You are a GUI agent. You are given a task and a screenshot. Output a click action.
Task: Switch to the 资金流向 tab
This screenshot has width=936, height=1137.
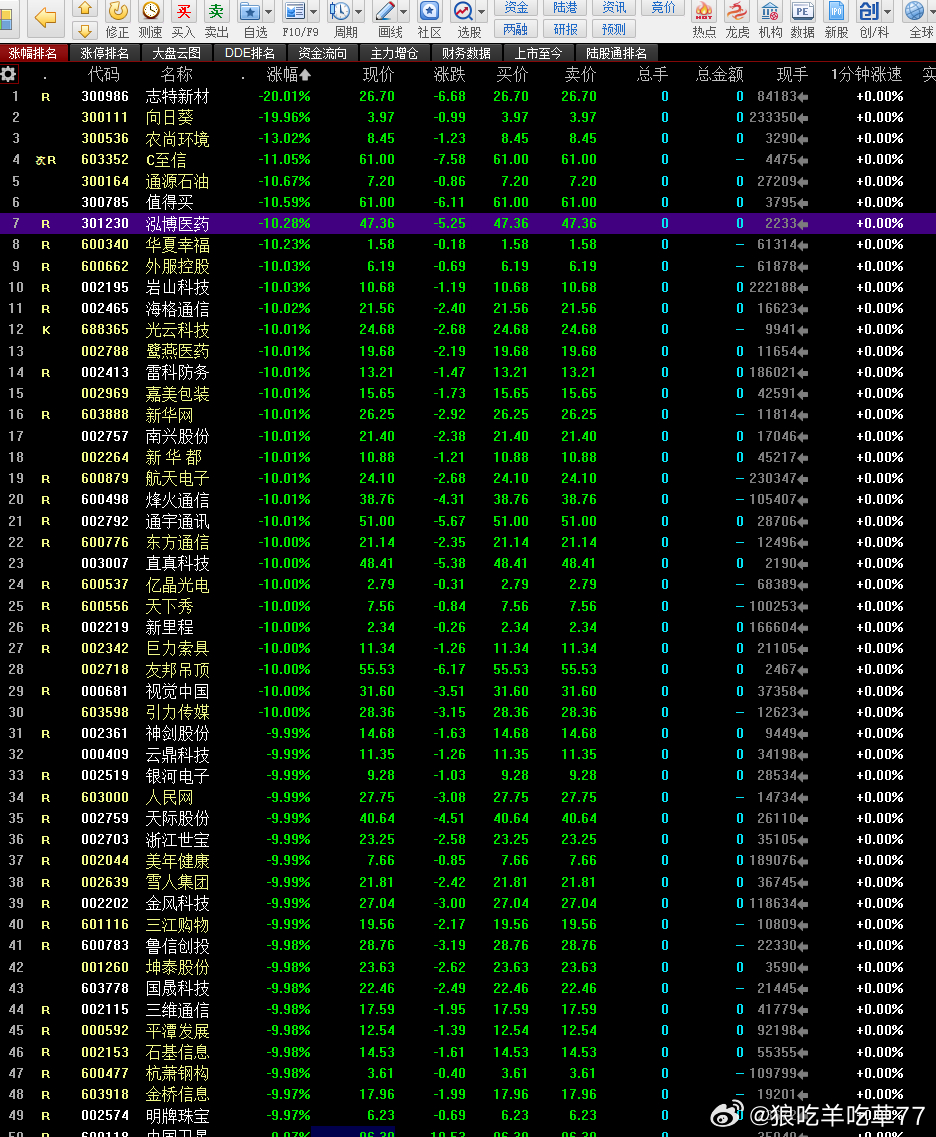coord(322,53)
